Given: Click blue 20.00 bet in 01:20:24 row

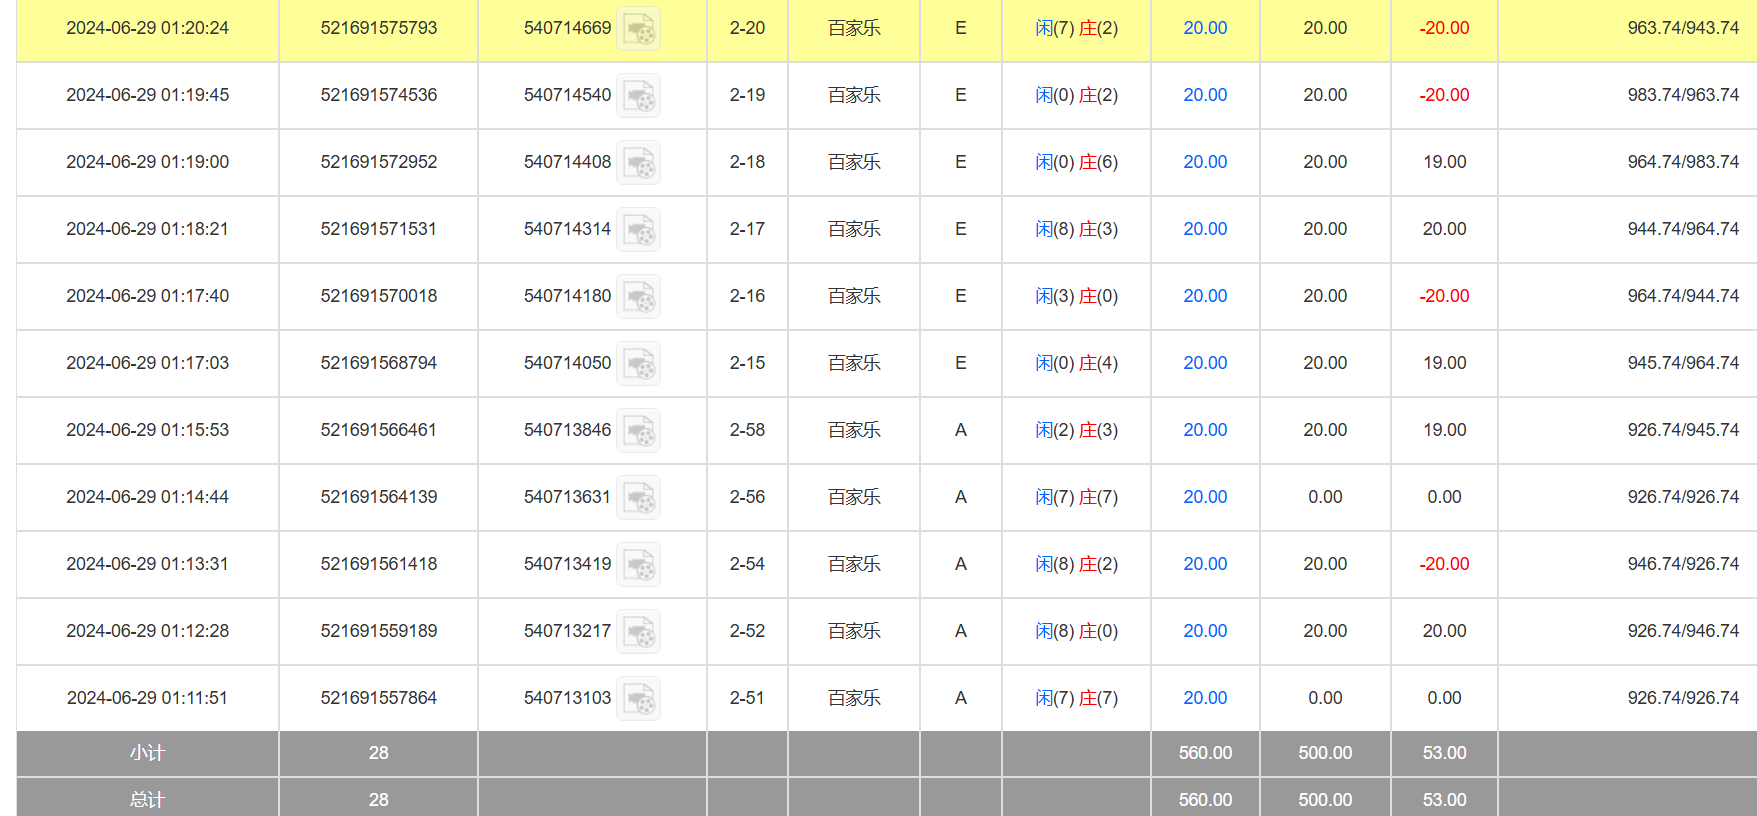Looking at the screenshot, I should click(x=1205, y=28).
